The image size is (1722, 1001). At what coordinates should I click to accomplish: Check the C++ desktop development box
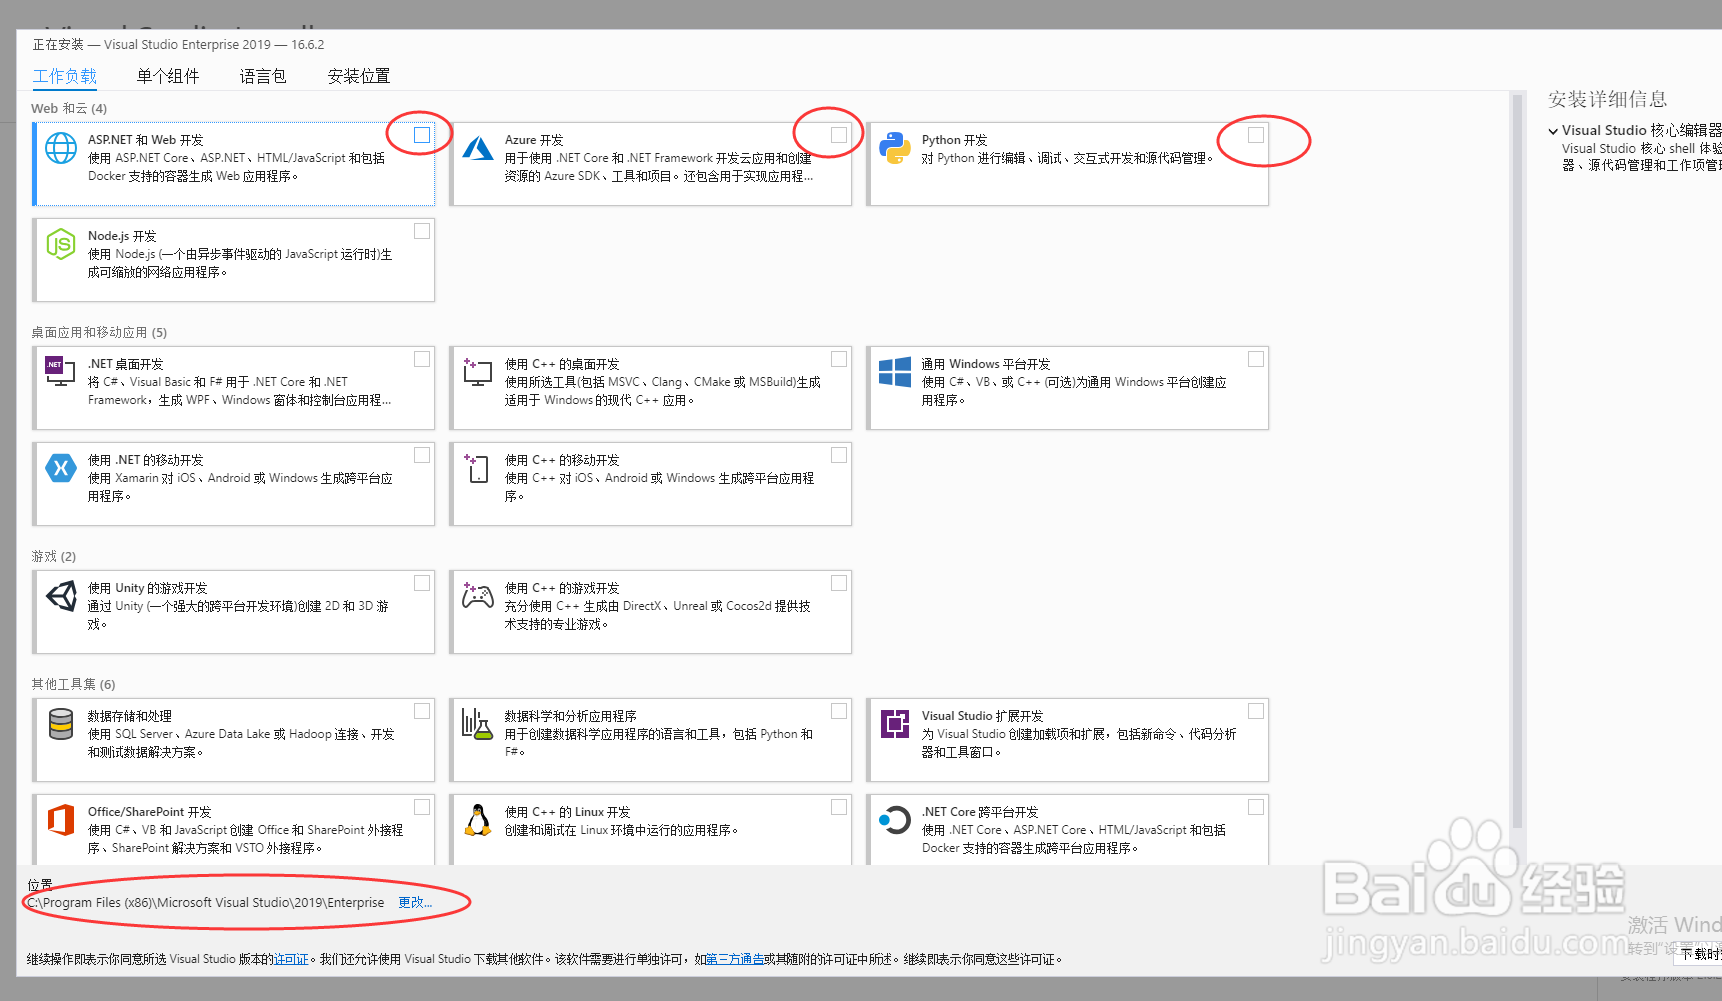(839, 359)
